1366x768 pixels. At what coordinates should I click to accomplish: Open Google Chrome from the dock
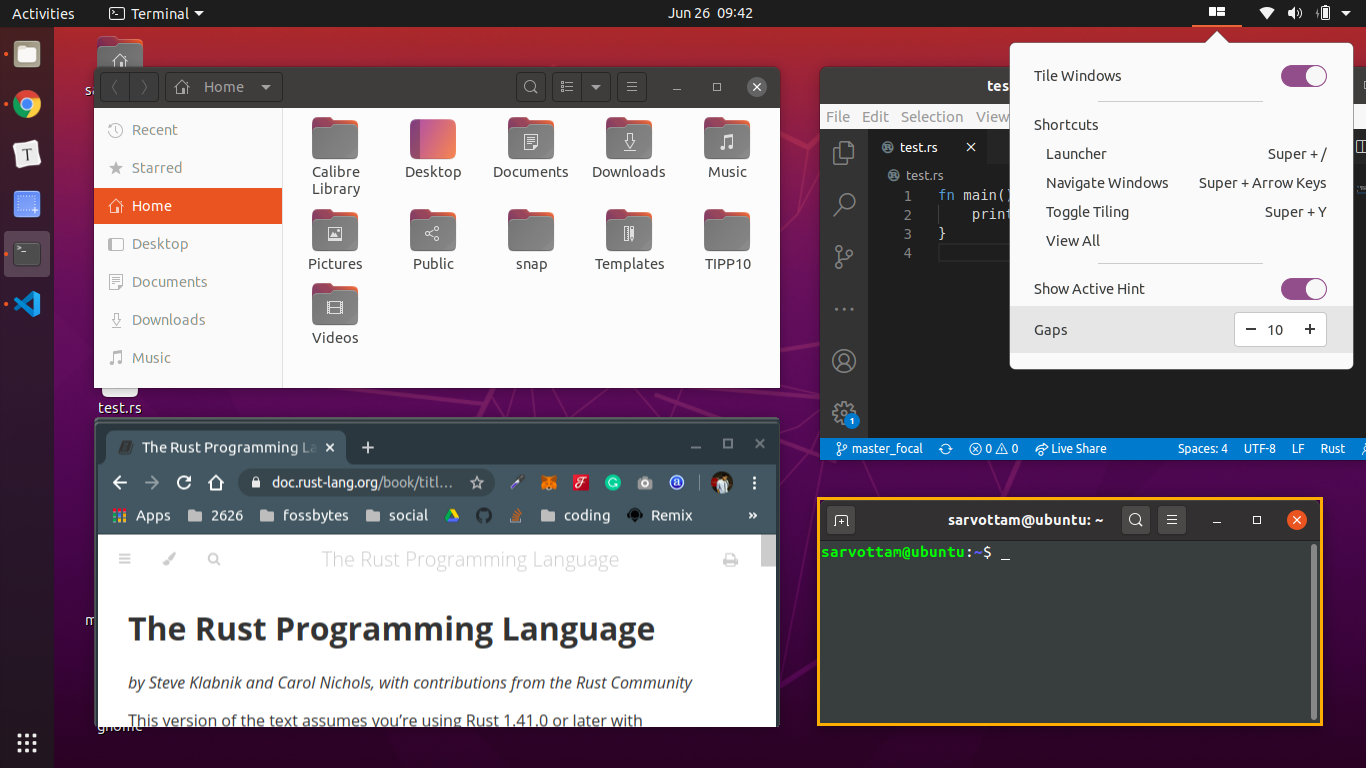pyautogui.click(x=27, y=104)
